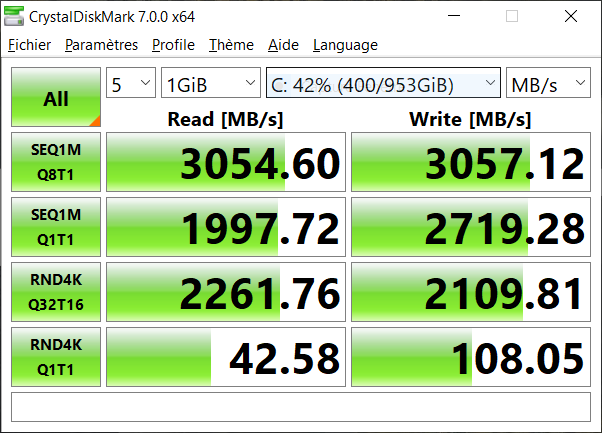Select the SEQ1M Q8T1 write value 3057.12
Viewport: 602px width, 433px height.
coord(471,162)
